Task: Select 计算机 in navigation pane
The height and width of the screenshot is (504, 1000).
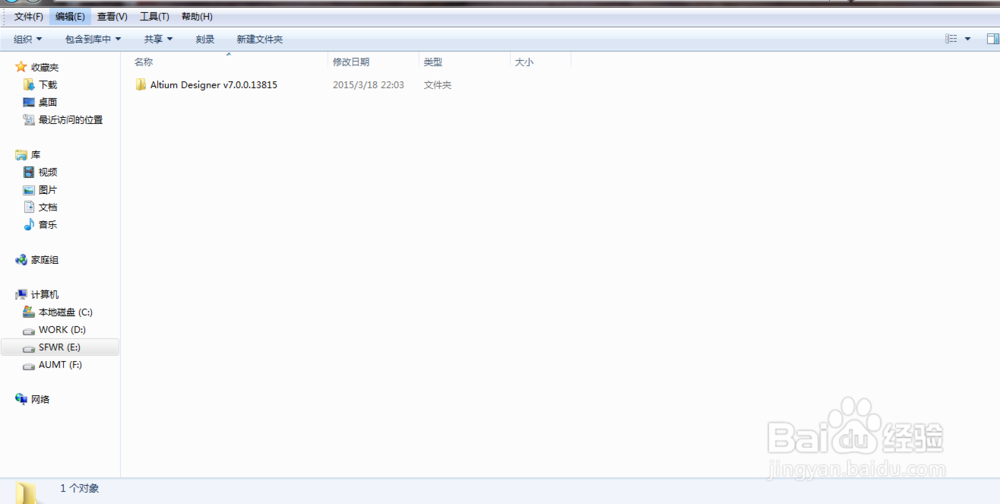Action: coord(45,295)
